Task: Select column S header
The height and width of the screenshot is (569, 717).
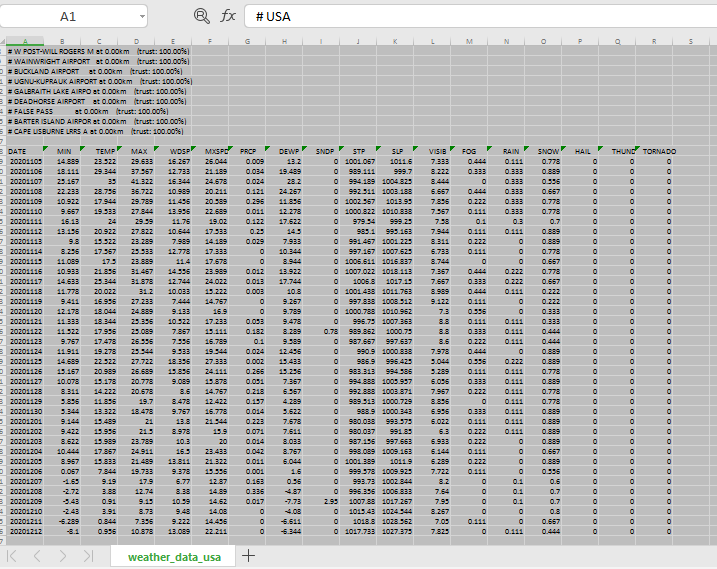Action: 691,41
